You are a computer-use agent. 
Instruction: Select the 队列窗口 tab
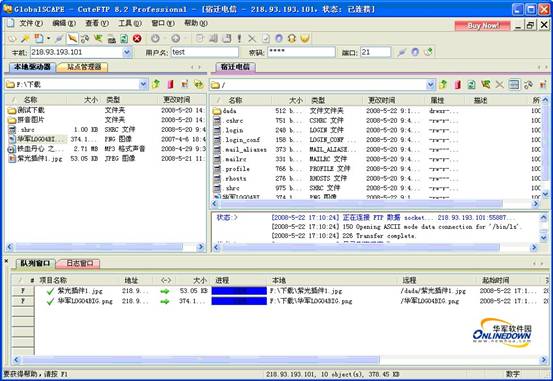35,263
